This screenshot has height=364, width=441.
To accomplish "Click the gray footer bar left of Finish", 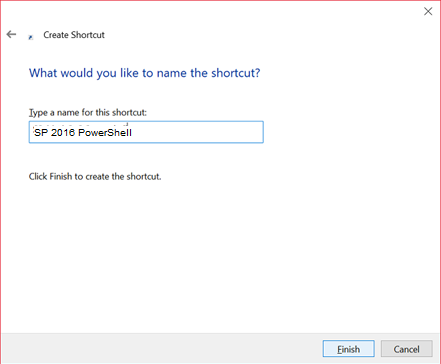I will [160, 348].
